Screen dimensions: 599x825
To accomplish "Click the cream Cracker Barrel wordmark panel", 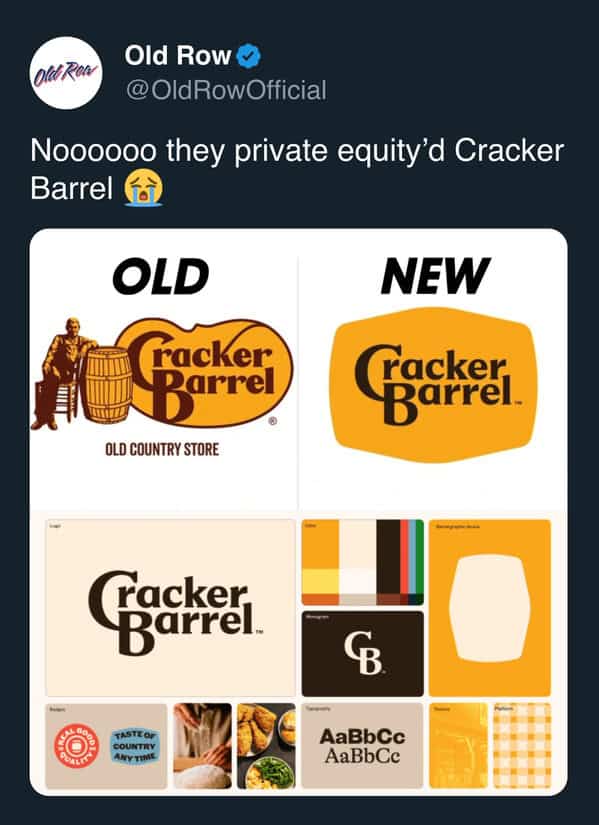I will 170,608.
